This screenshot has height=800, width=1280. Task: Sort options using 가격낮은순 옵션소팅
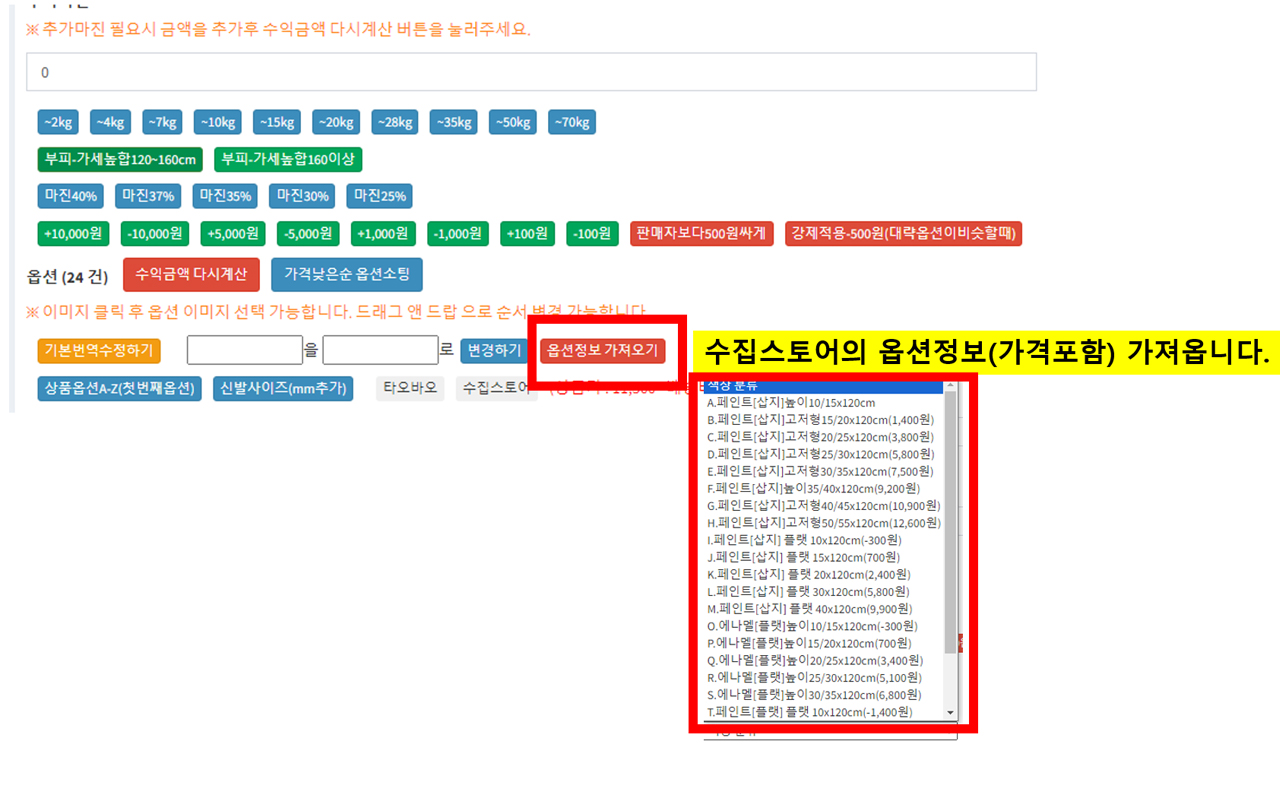pos(346,274)
